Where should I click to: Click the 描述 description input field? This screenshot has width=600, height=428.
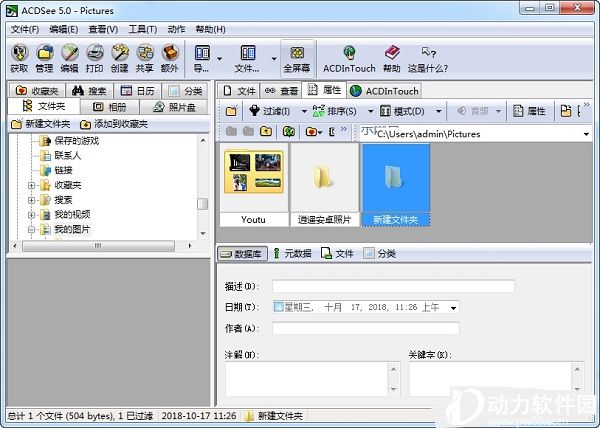tap(393, 286)
